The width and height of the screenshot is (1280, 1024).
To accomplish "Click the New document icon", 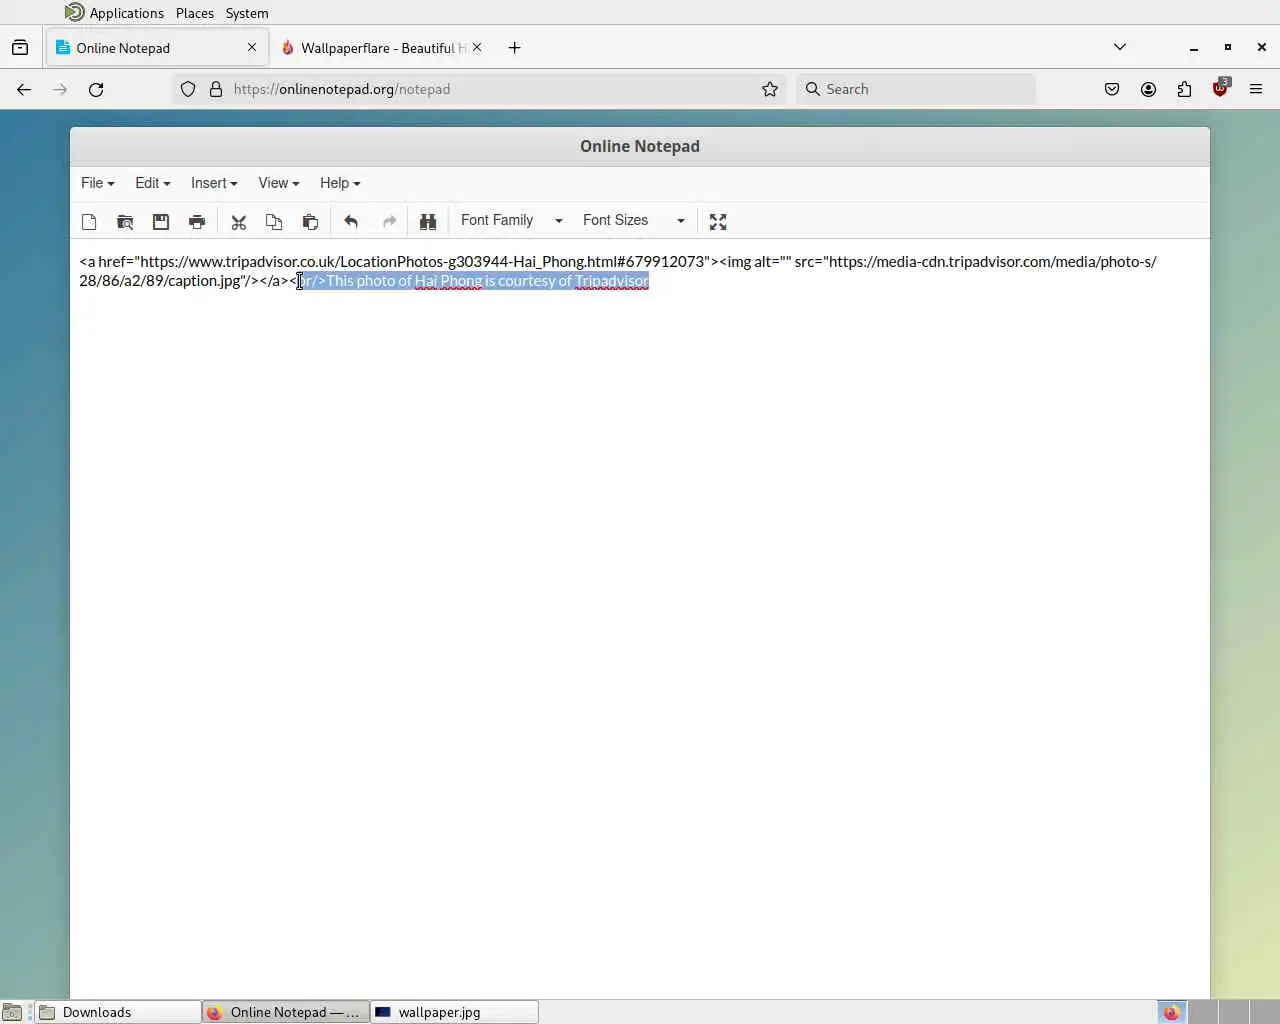I will pyautogui.click(x=89, y=222).
